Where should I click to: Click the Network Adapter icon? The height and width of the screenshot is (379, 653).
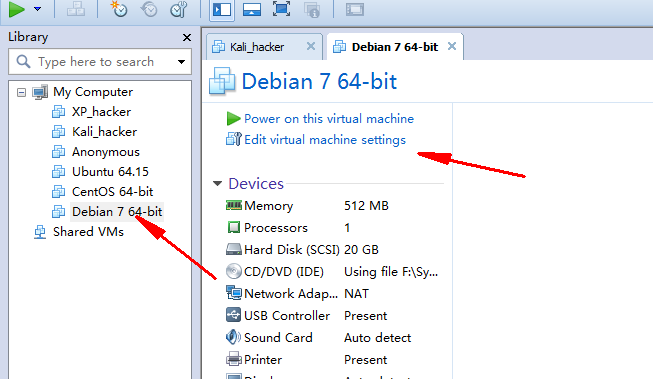click(234, 293)
